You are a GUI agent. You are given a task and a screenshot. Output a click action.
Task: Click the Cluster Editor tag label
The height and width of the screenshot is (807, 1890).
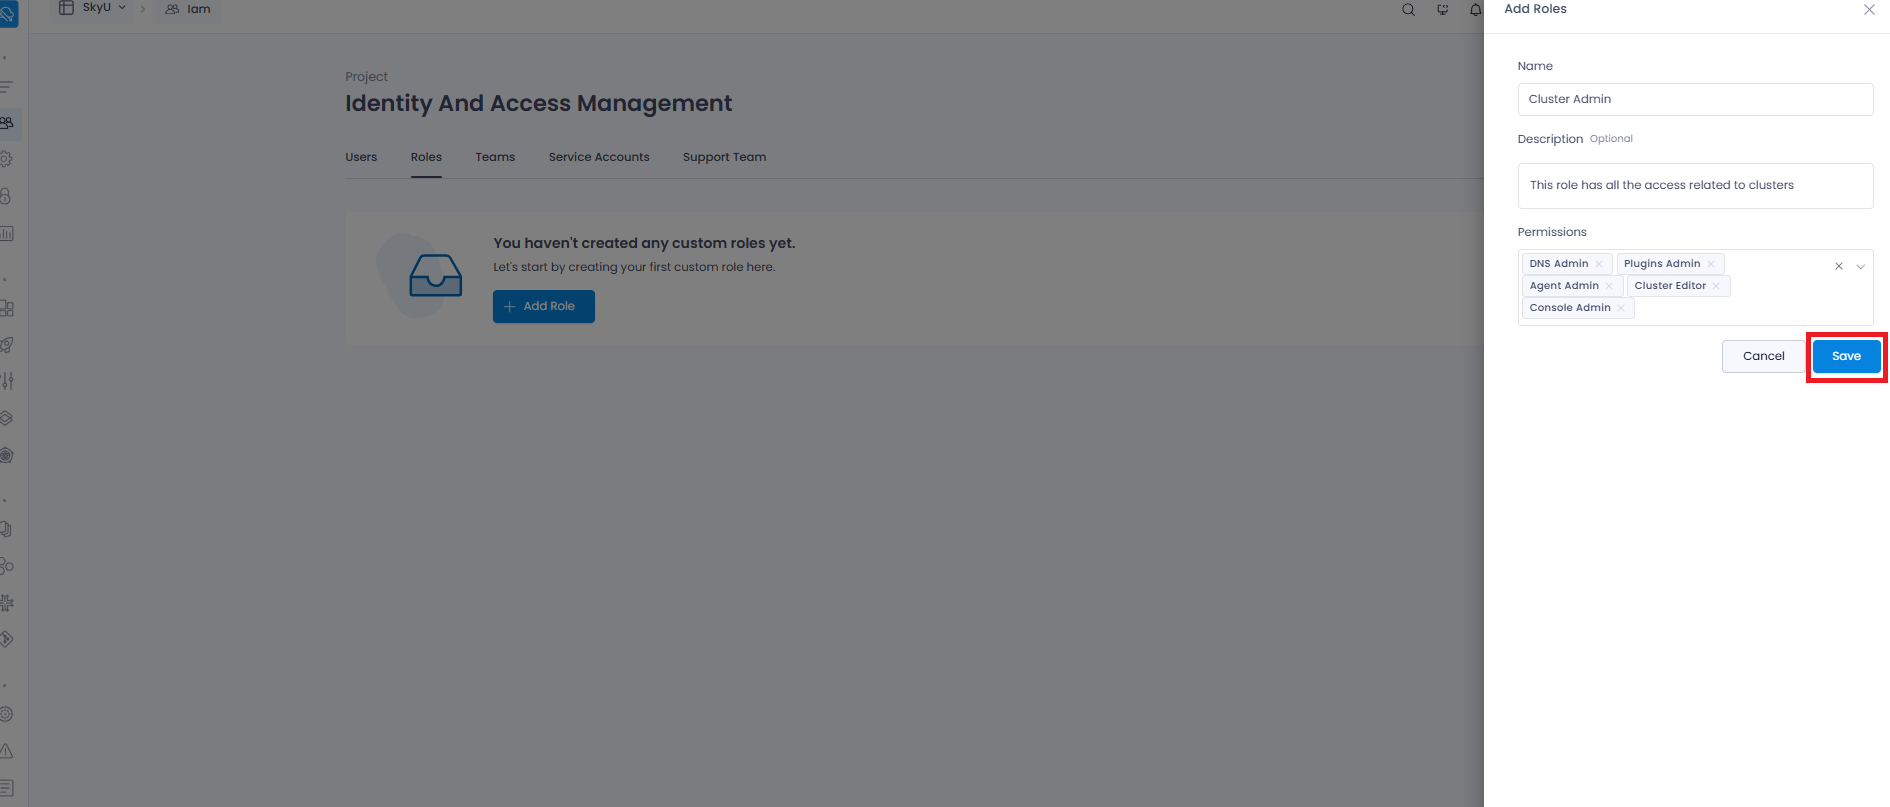coord(1670,286)
